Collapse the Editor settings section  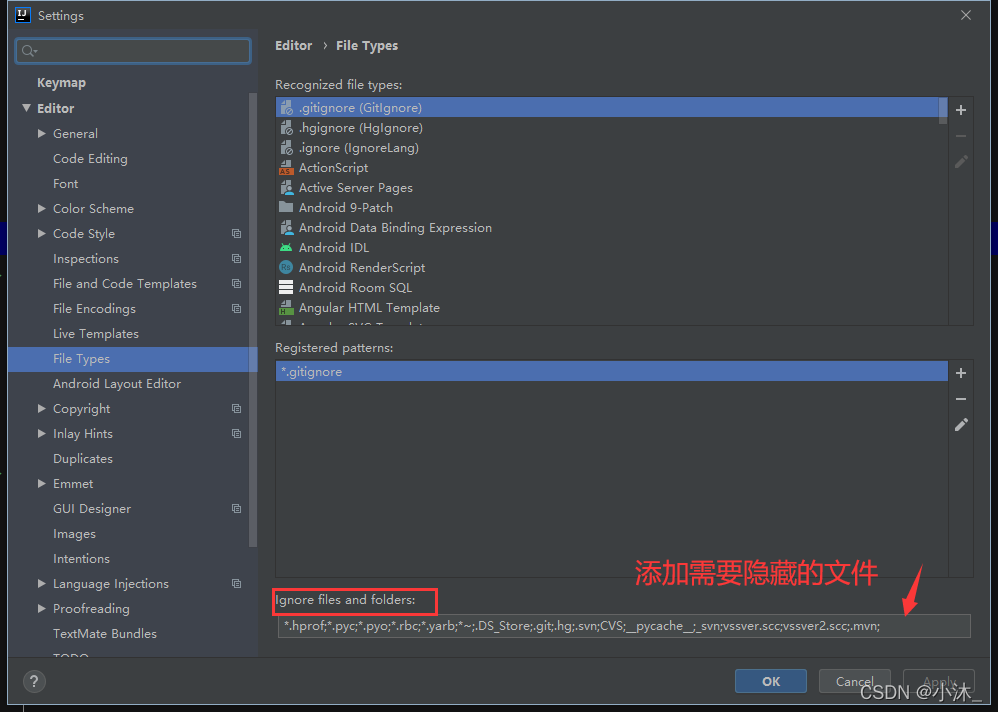(26, 108)
